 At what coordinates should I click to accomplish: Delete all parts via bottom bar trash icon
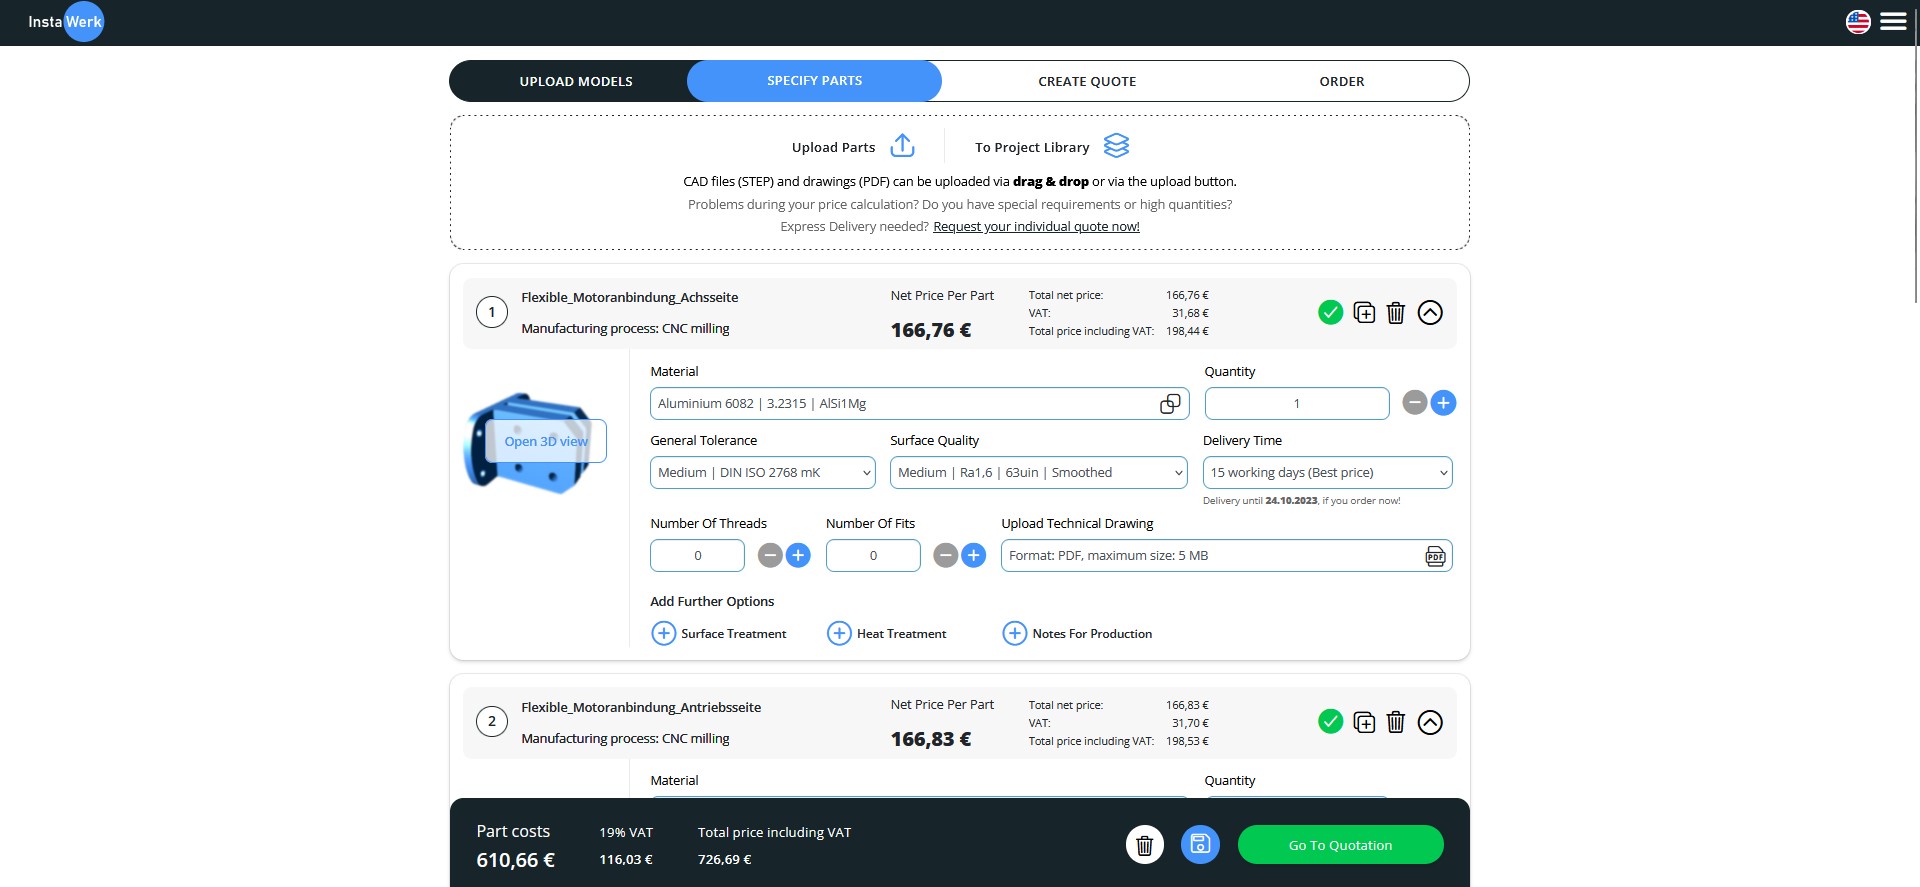pos(1145,845)
